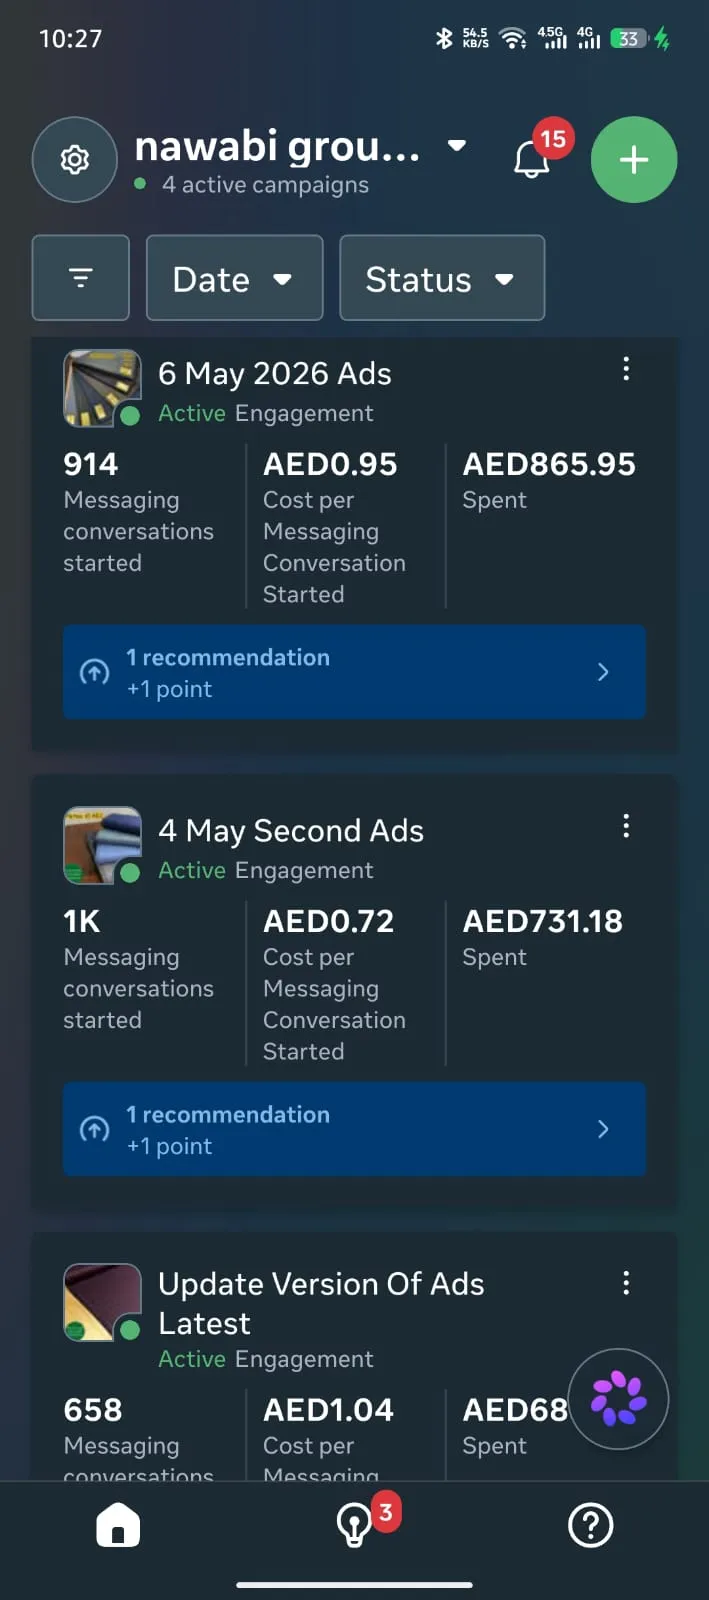Go to the Home tab in bottom bar
Image resolution: width=709 pixels, height=1600 pixels.
pyautogui.click(x=118, y=1526)
